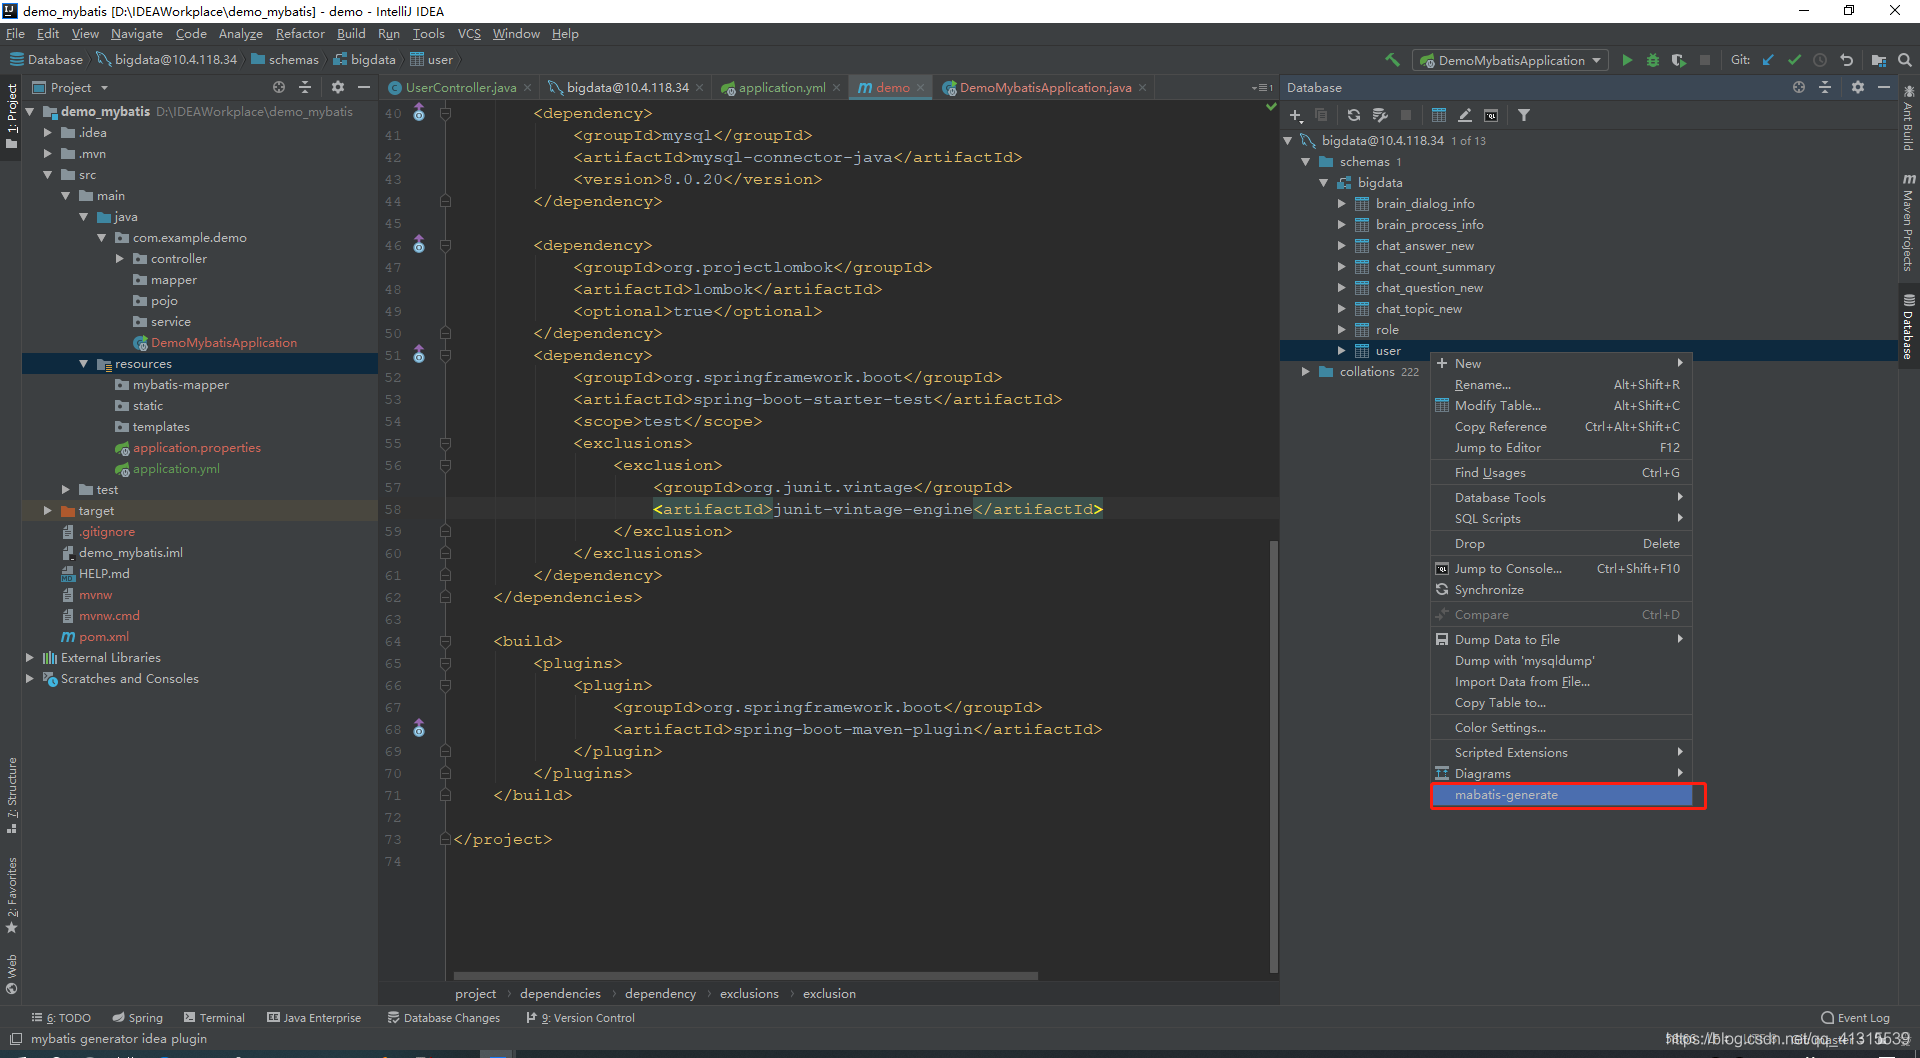Collapse all in the Project panel
This screenshot has height=1058, width=1920.
[x=305, y=87]
